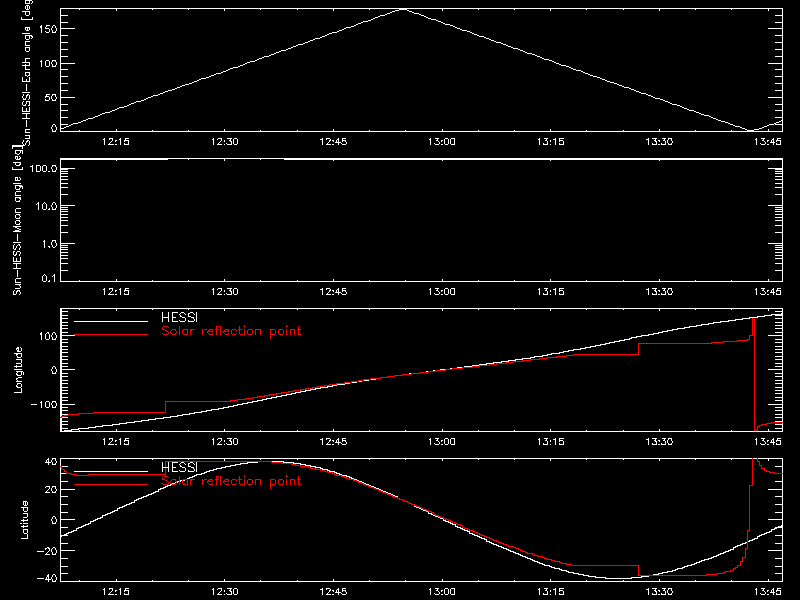Click the 150 tick on Earth angle axis

[48, 29]
